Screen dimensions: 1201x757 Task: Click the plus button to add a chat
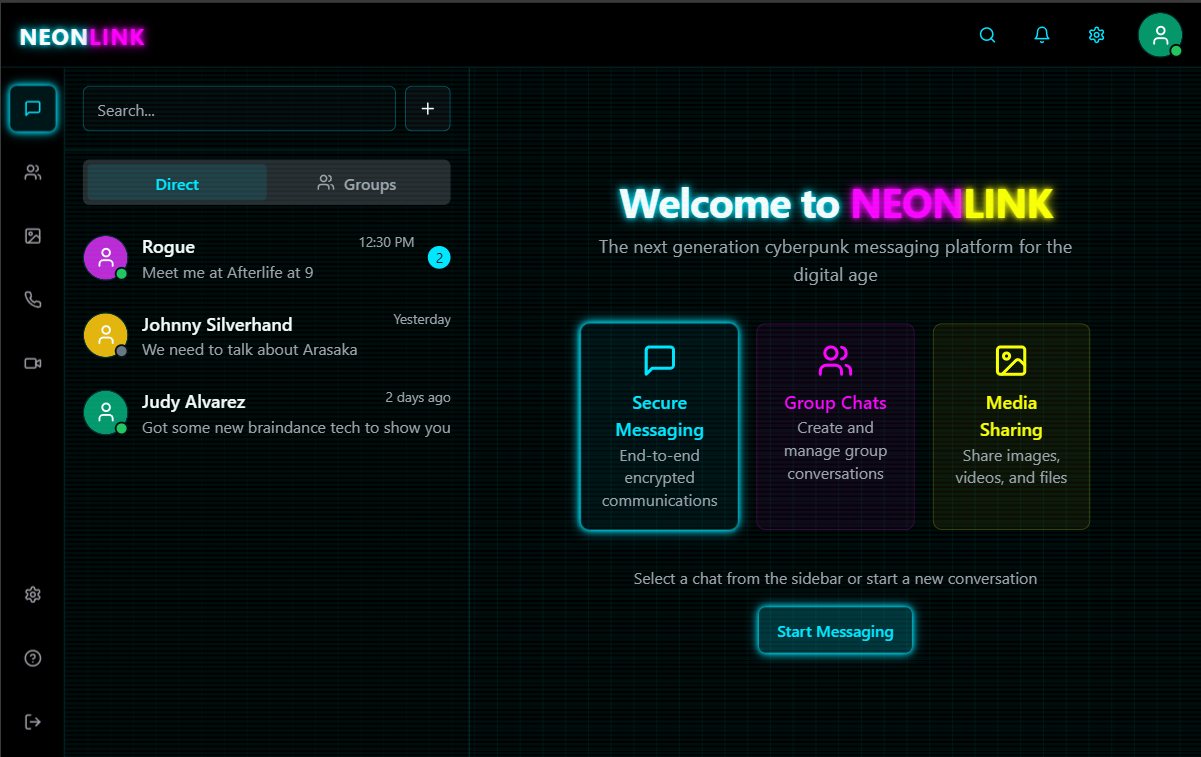(x=427, y=109)
